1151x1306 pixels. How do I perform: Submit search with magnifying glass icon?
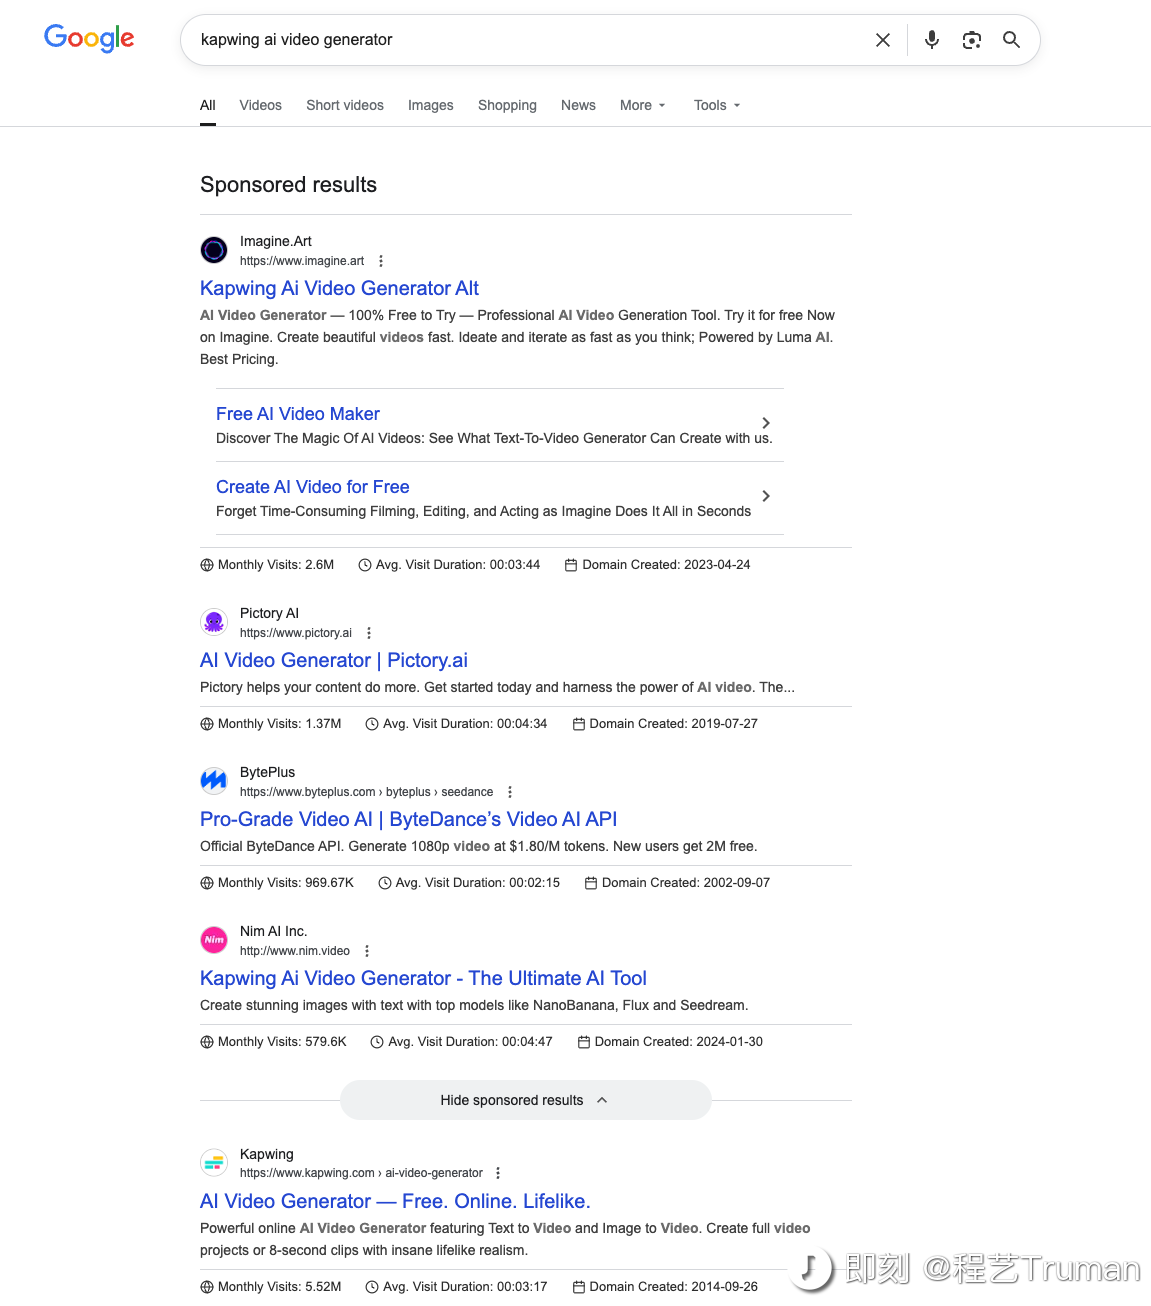click(x=1011, y=40)
